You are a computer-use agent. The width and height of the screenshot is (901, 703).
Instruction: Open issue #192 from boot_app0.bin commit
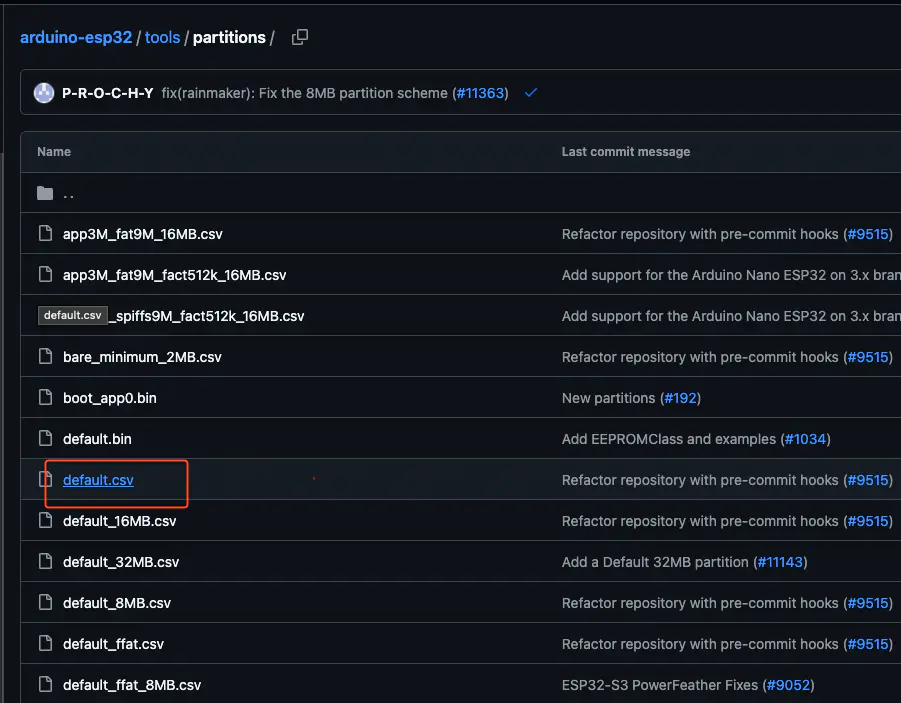click(680, 398)
